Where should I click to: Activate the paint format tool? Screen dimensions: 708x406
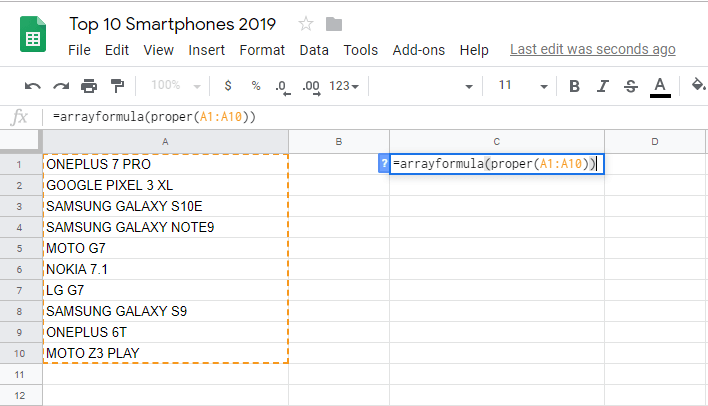click(x=117, y=85)
